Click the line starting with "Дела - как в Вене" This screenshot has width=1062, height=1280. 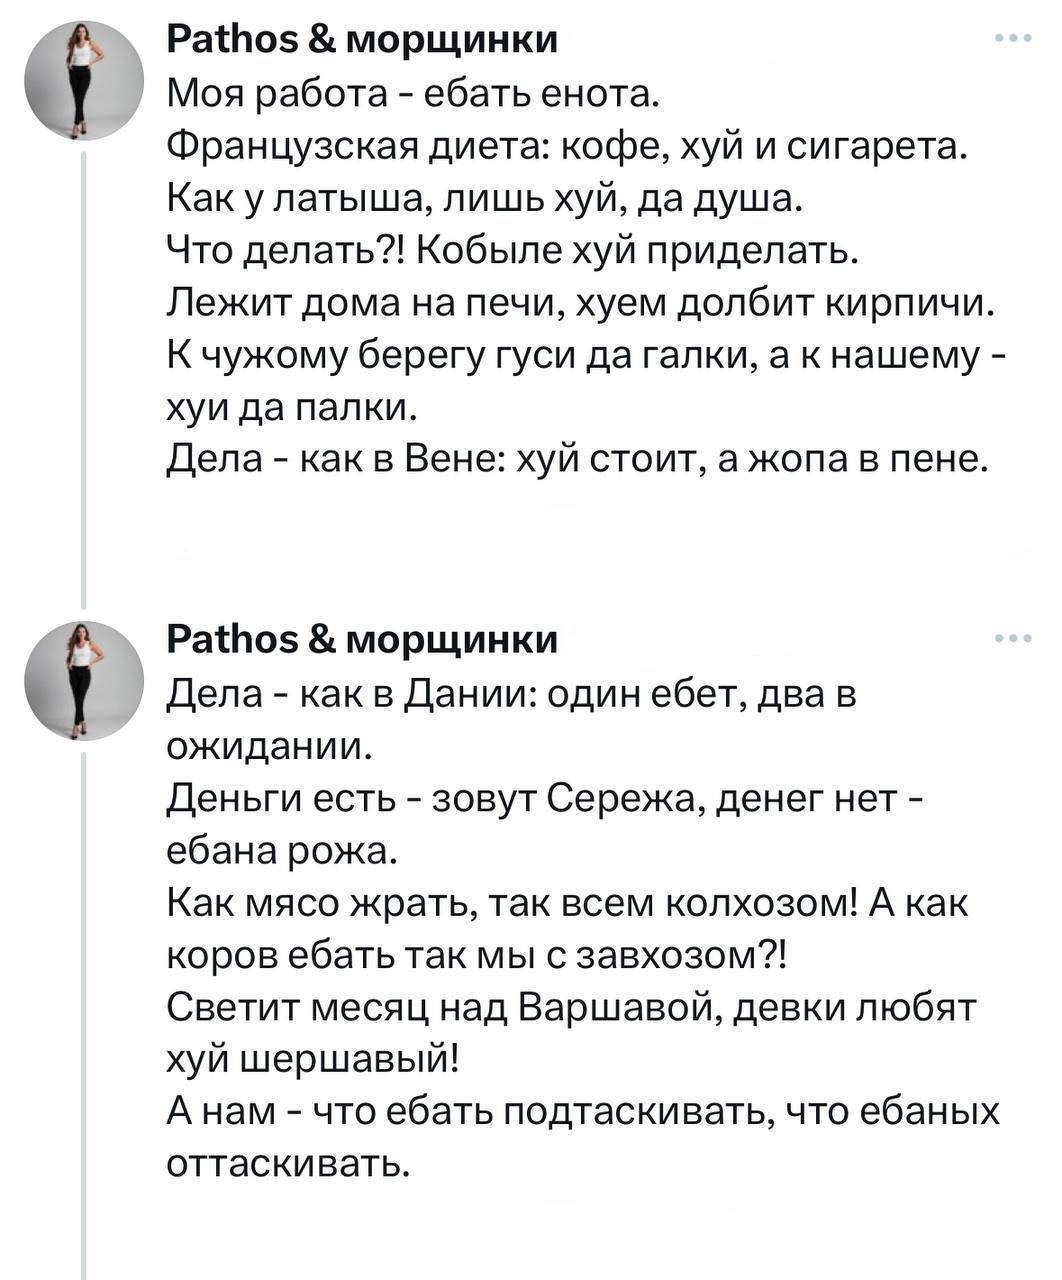tap(576, 458)
